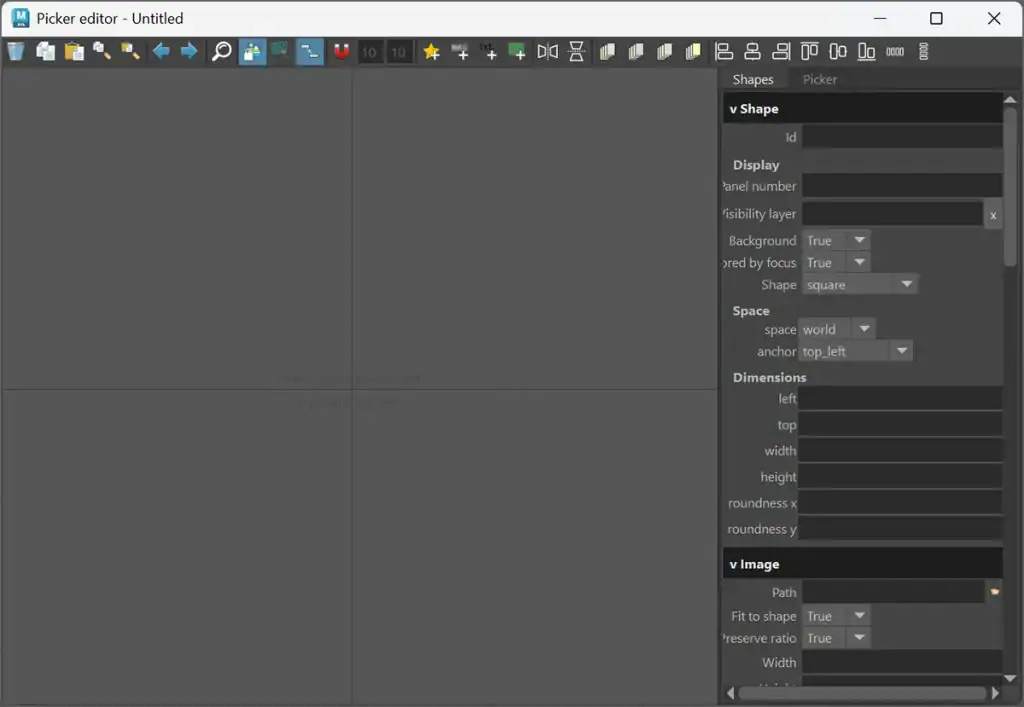
Task: Delete selected shapes with trash icon
Action: point(16,51)
